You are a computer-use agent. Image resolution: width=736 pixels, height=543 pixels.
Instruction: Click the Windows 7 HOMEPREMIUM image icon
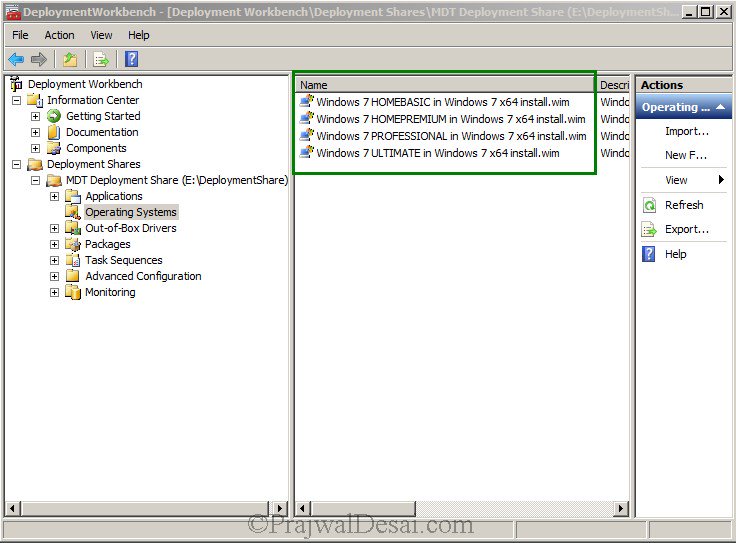point(307,118)
